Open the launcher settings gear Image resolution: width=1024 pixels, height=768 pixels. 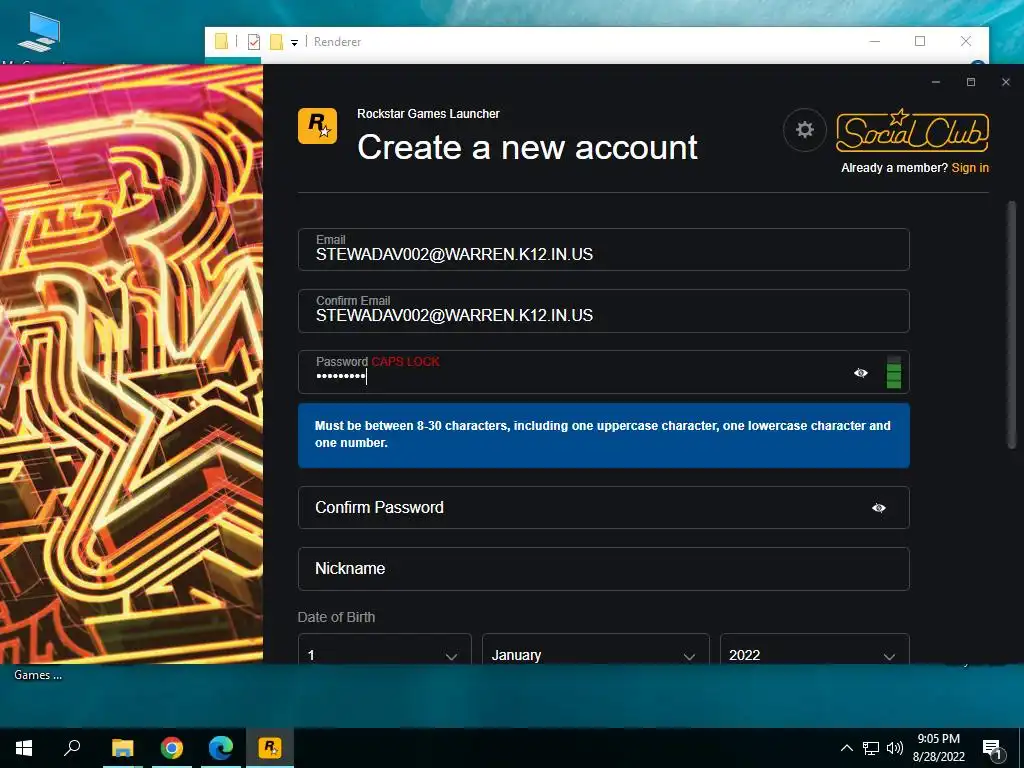pyautogui.click(x=805, y=130)
